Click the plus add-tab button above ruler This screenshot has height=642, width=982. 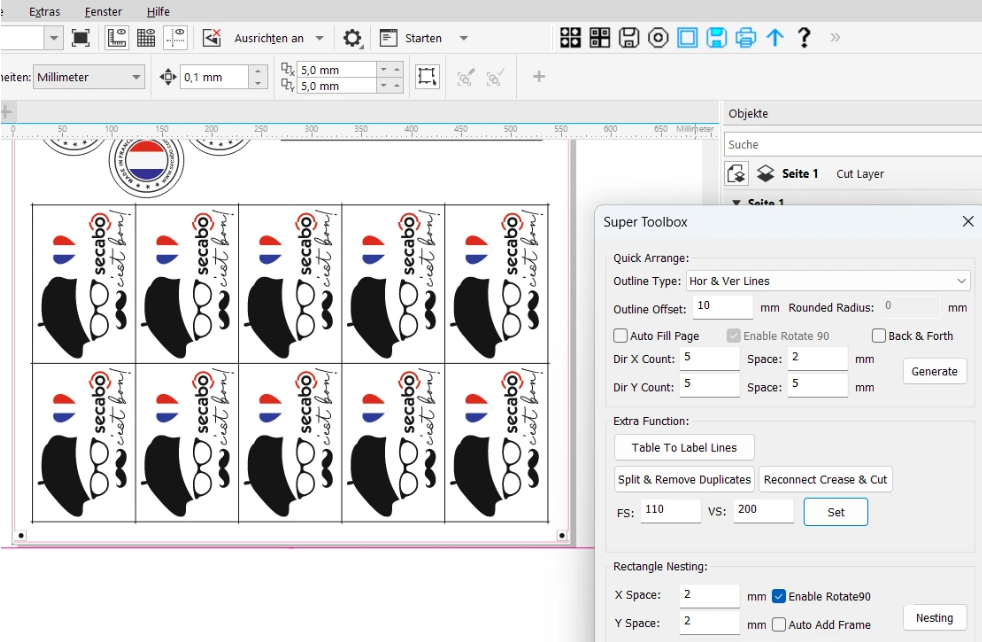pyautogui.click(x=6, y=113)
